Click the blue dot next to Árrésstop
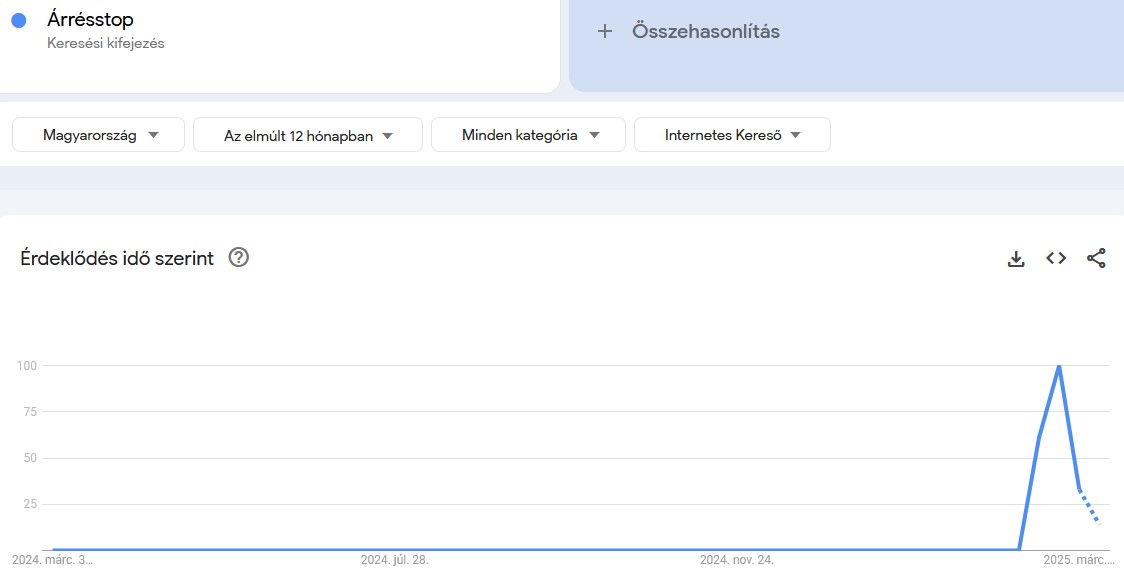 coord(19,20)
